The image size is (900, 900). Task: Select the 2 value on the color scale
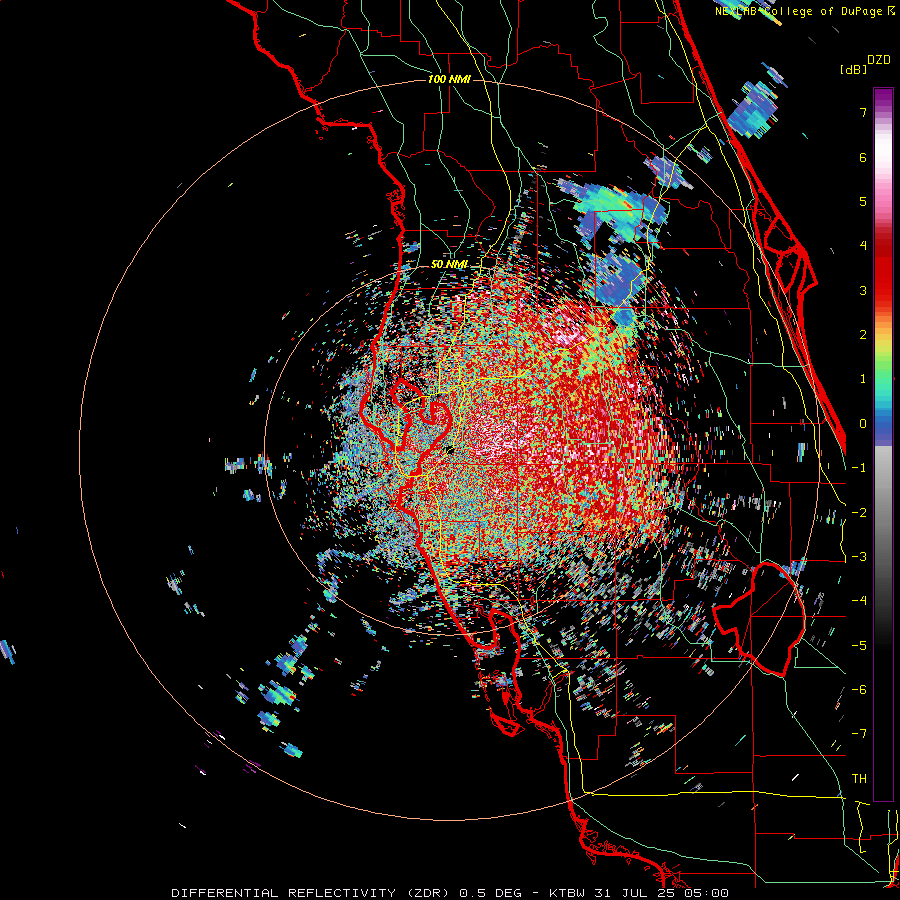[863, 335]
